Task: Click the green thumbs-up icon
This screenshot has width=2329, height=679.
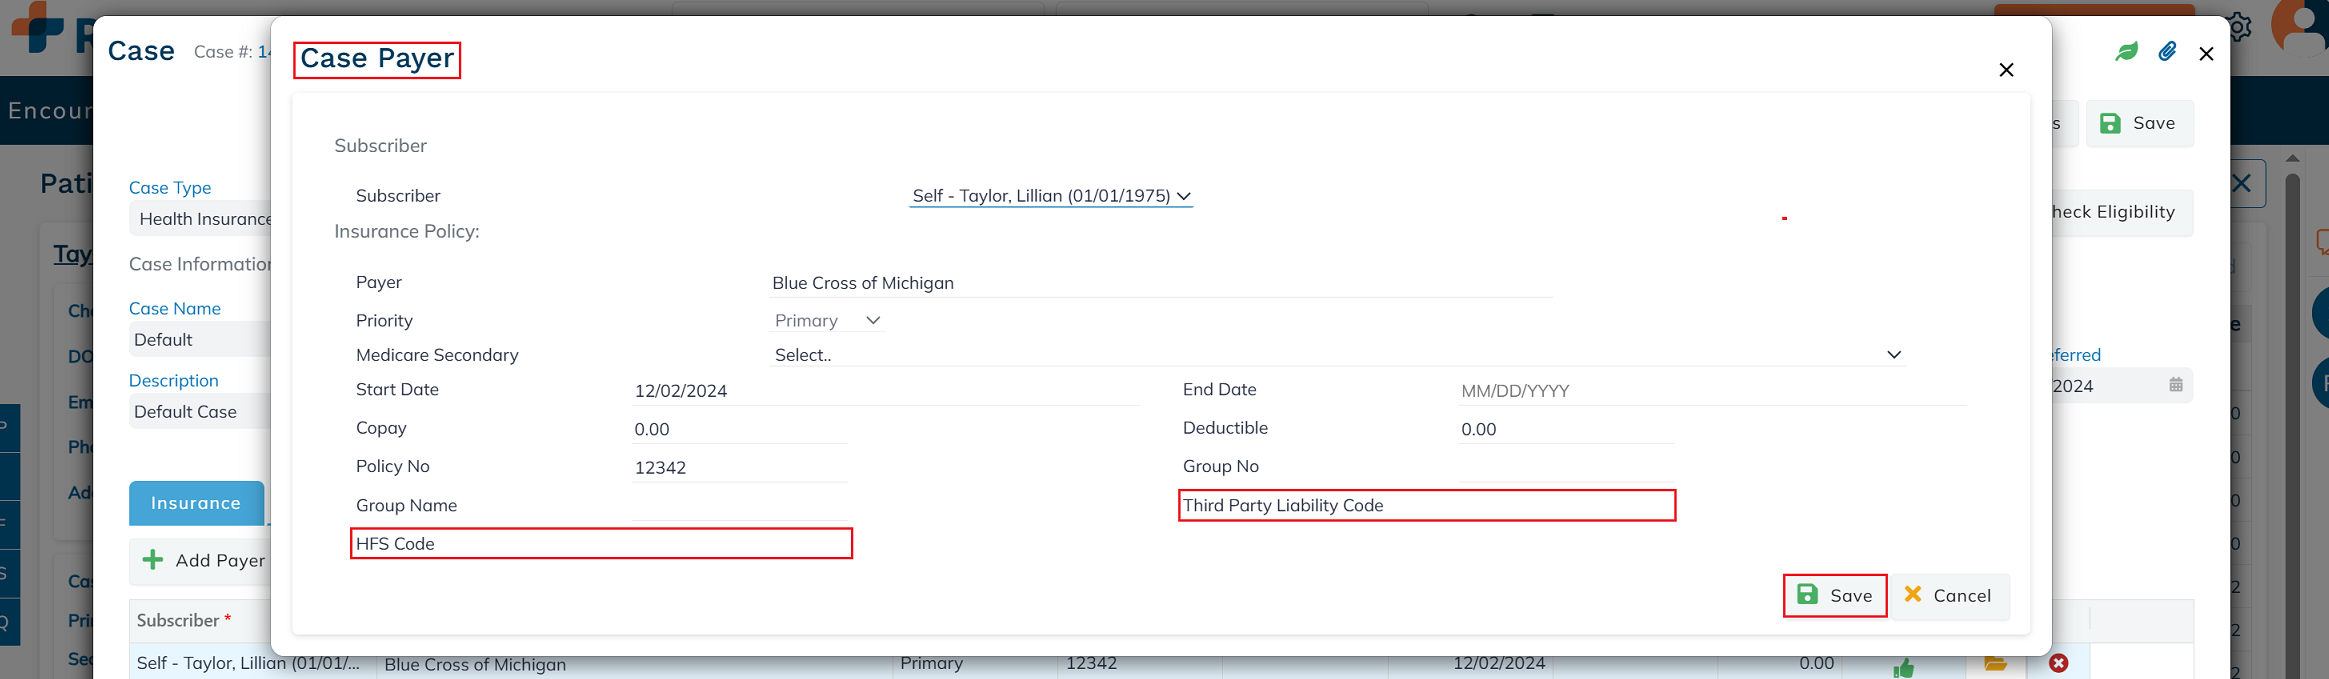Action: (x=1903, y=667)
